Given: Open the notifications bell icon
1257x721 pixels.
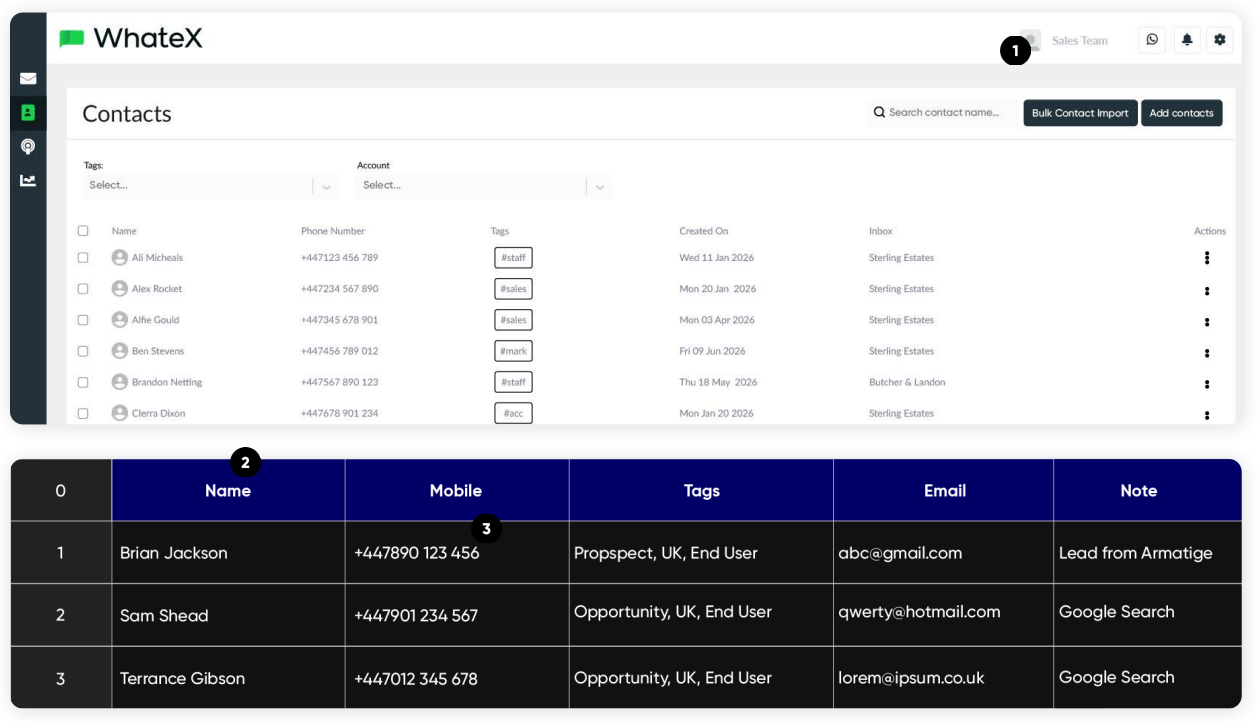Looking at the screenshot, I should pos(1186,40).
